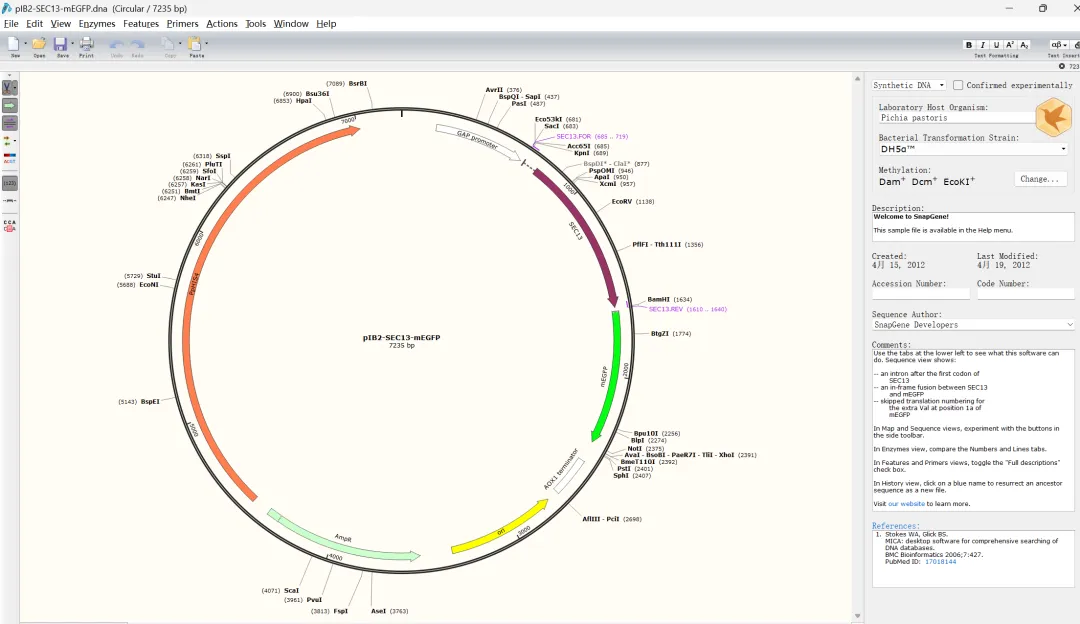1080x624 pixels.
Task: Toggle the Show Enzymes side toolbar icon
Action: pos(9,87)
